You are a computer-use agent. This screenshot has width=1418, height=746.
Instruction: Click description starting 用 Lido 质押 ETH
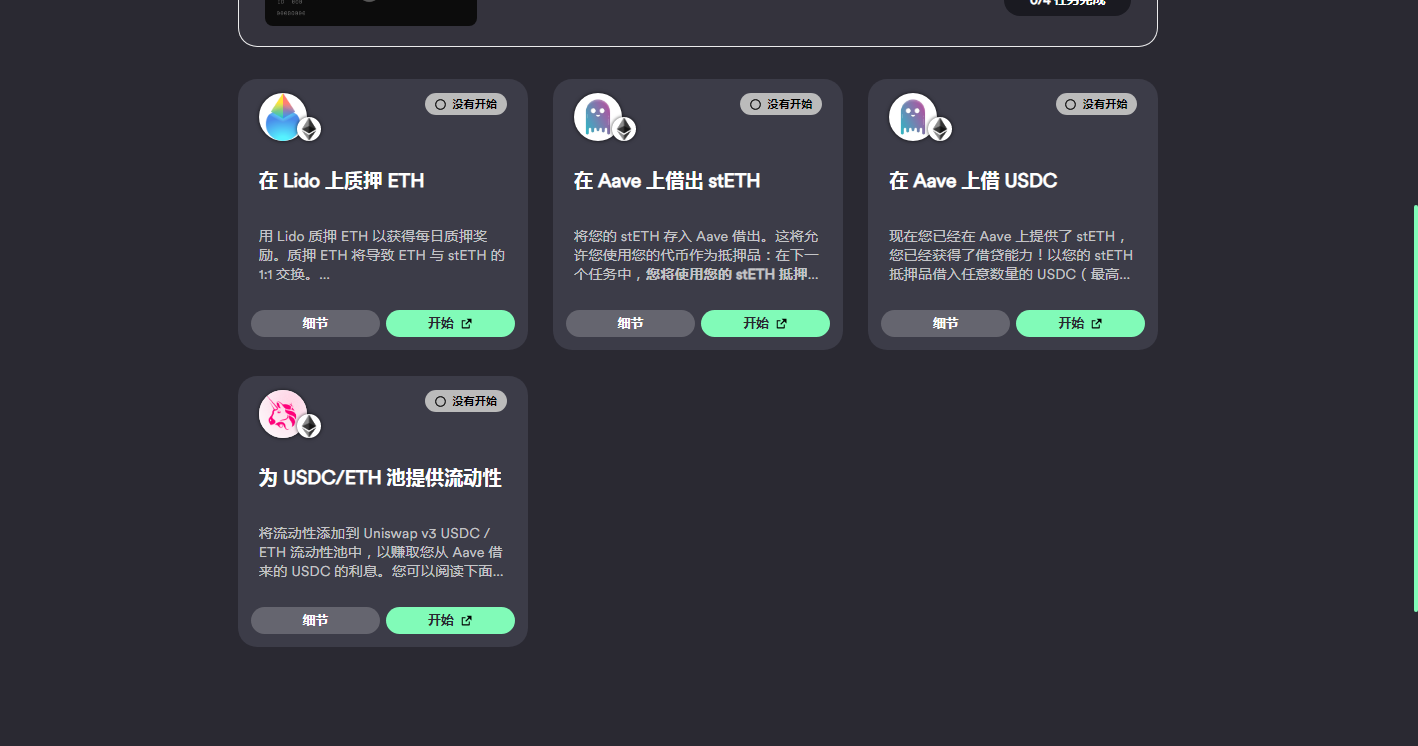tap(382, 255)
